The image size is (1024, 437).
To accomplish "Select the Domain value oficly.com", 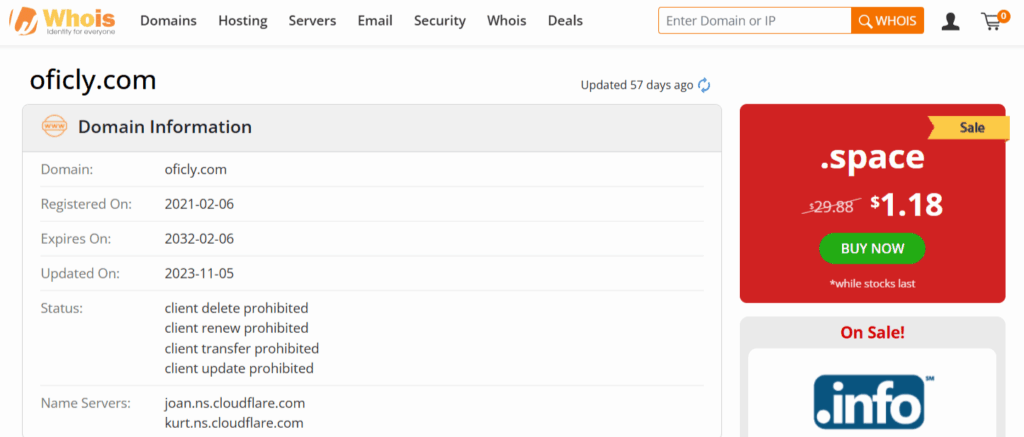I will 195,170.
